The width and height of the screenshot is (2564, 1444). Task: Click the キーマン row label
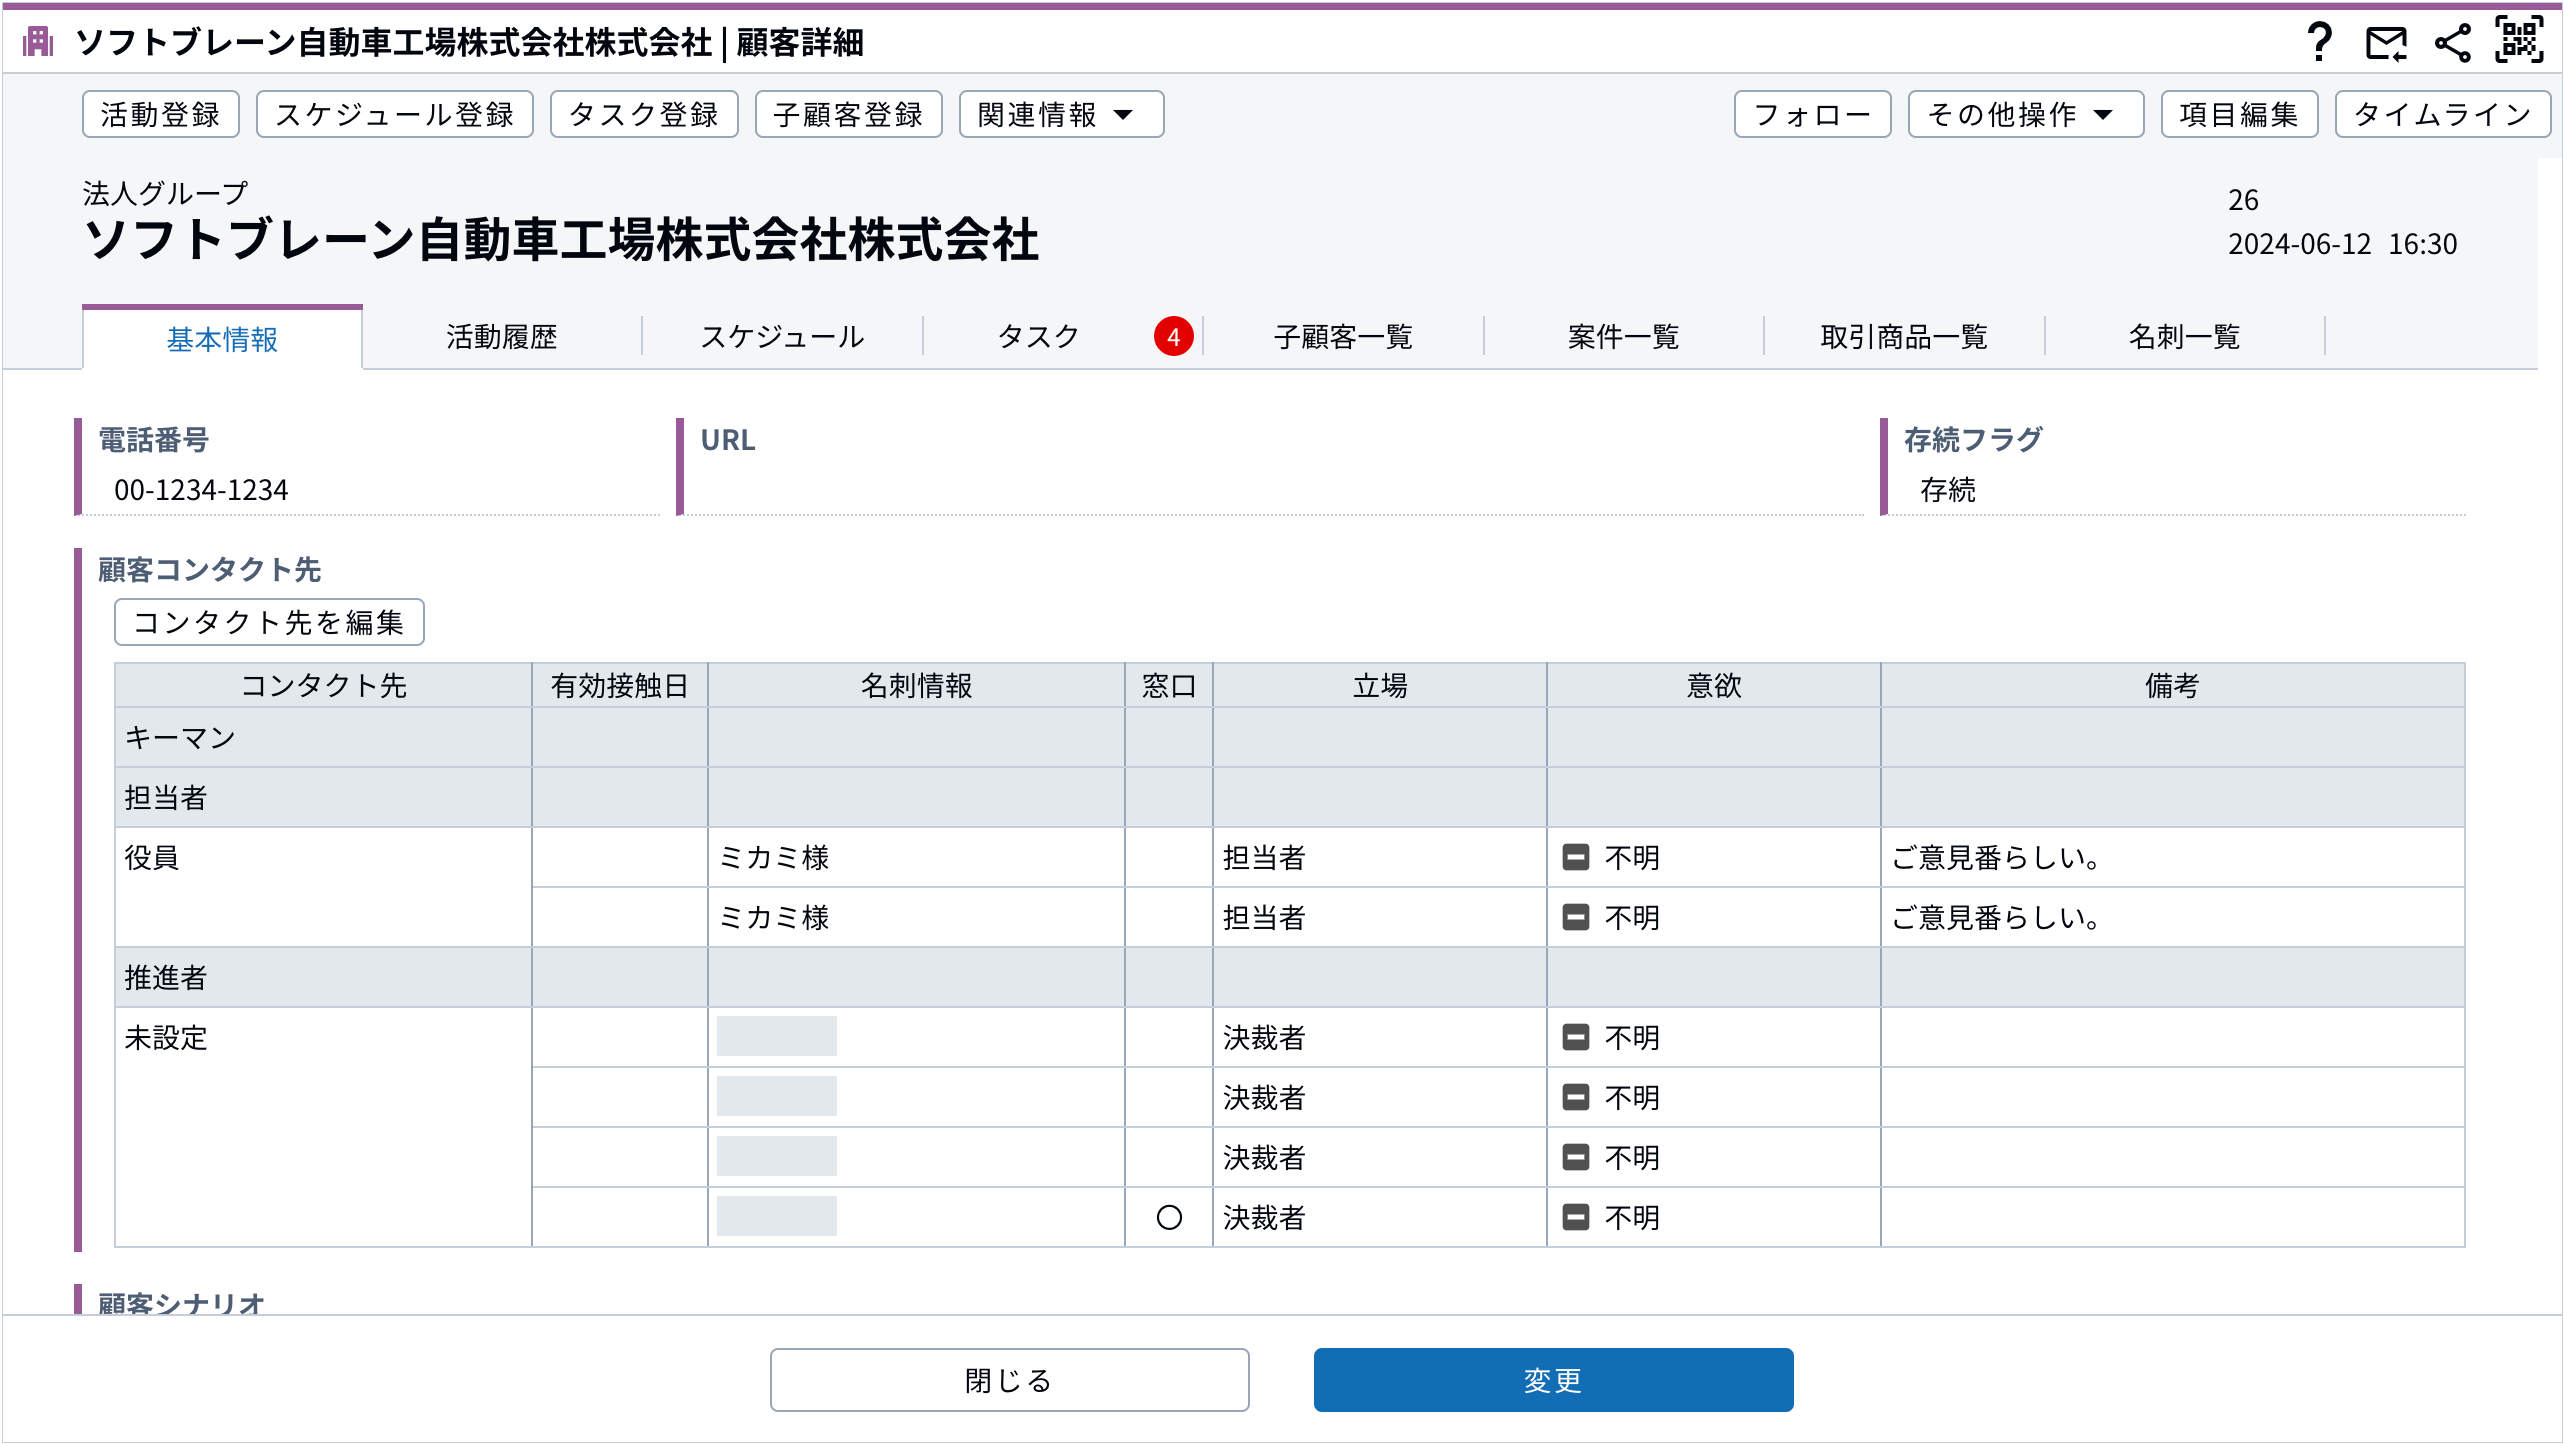[180, 738]
